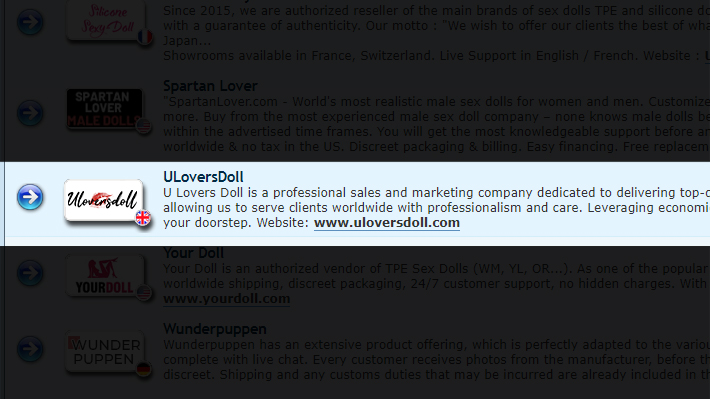Click the UK flag badge on ULoversDoll logo

pos(143,218)
